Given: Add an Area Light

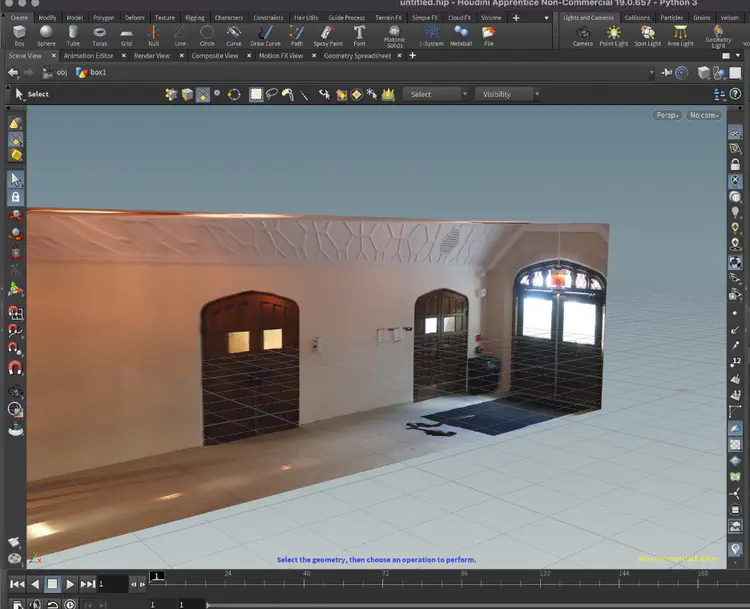Looking at the screenshot, I should (x=680, y=35).
